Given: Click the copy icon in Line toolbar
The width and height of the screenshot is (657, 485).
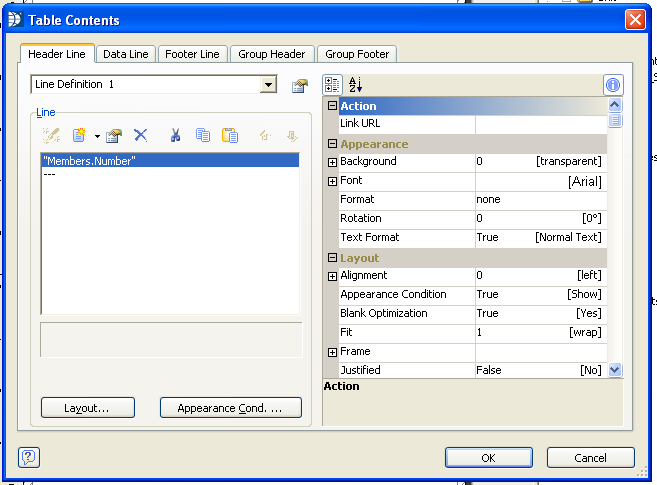Looking at the screenshot, I should tap(203, 135).
